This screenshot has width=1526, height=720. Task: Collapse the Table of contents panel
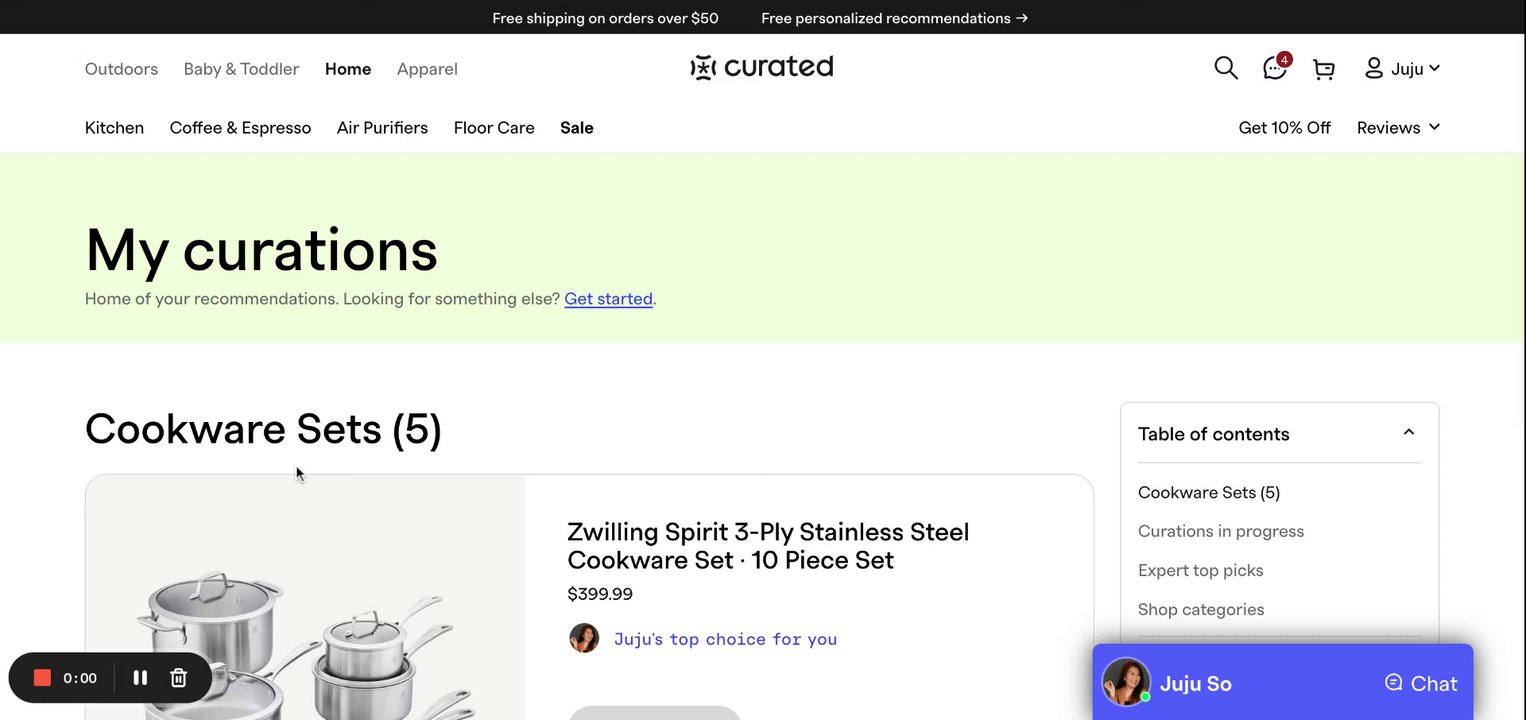pos(1408,433)
